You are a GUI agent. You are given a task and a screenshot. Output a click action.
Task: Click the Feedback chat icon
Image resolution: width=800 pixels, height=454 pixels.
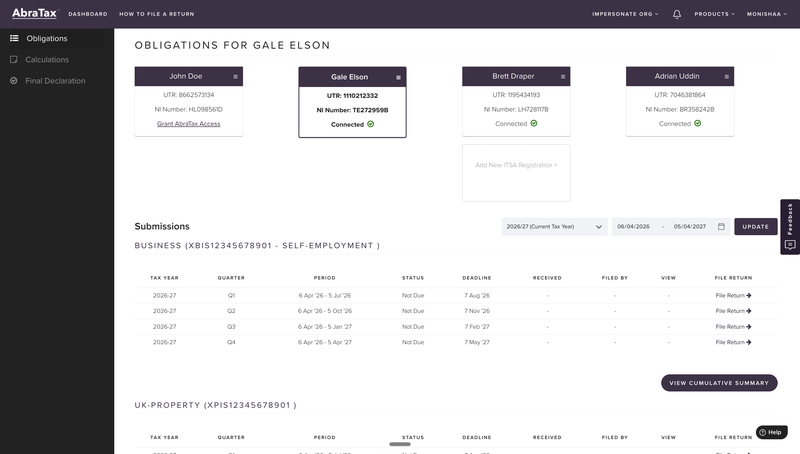[x=790, y=245]
